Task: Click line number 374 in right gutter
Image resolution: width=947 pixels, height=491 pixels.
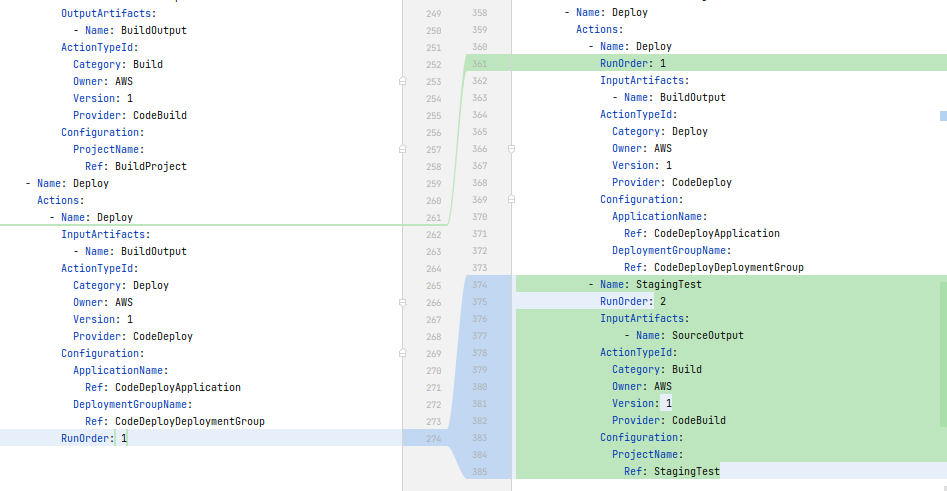Action: point(479,285)
